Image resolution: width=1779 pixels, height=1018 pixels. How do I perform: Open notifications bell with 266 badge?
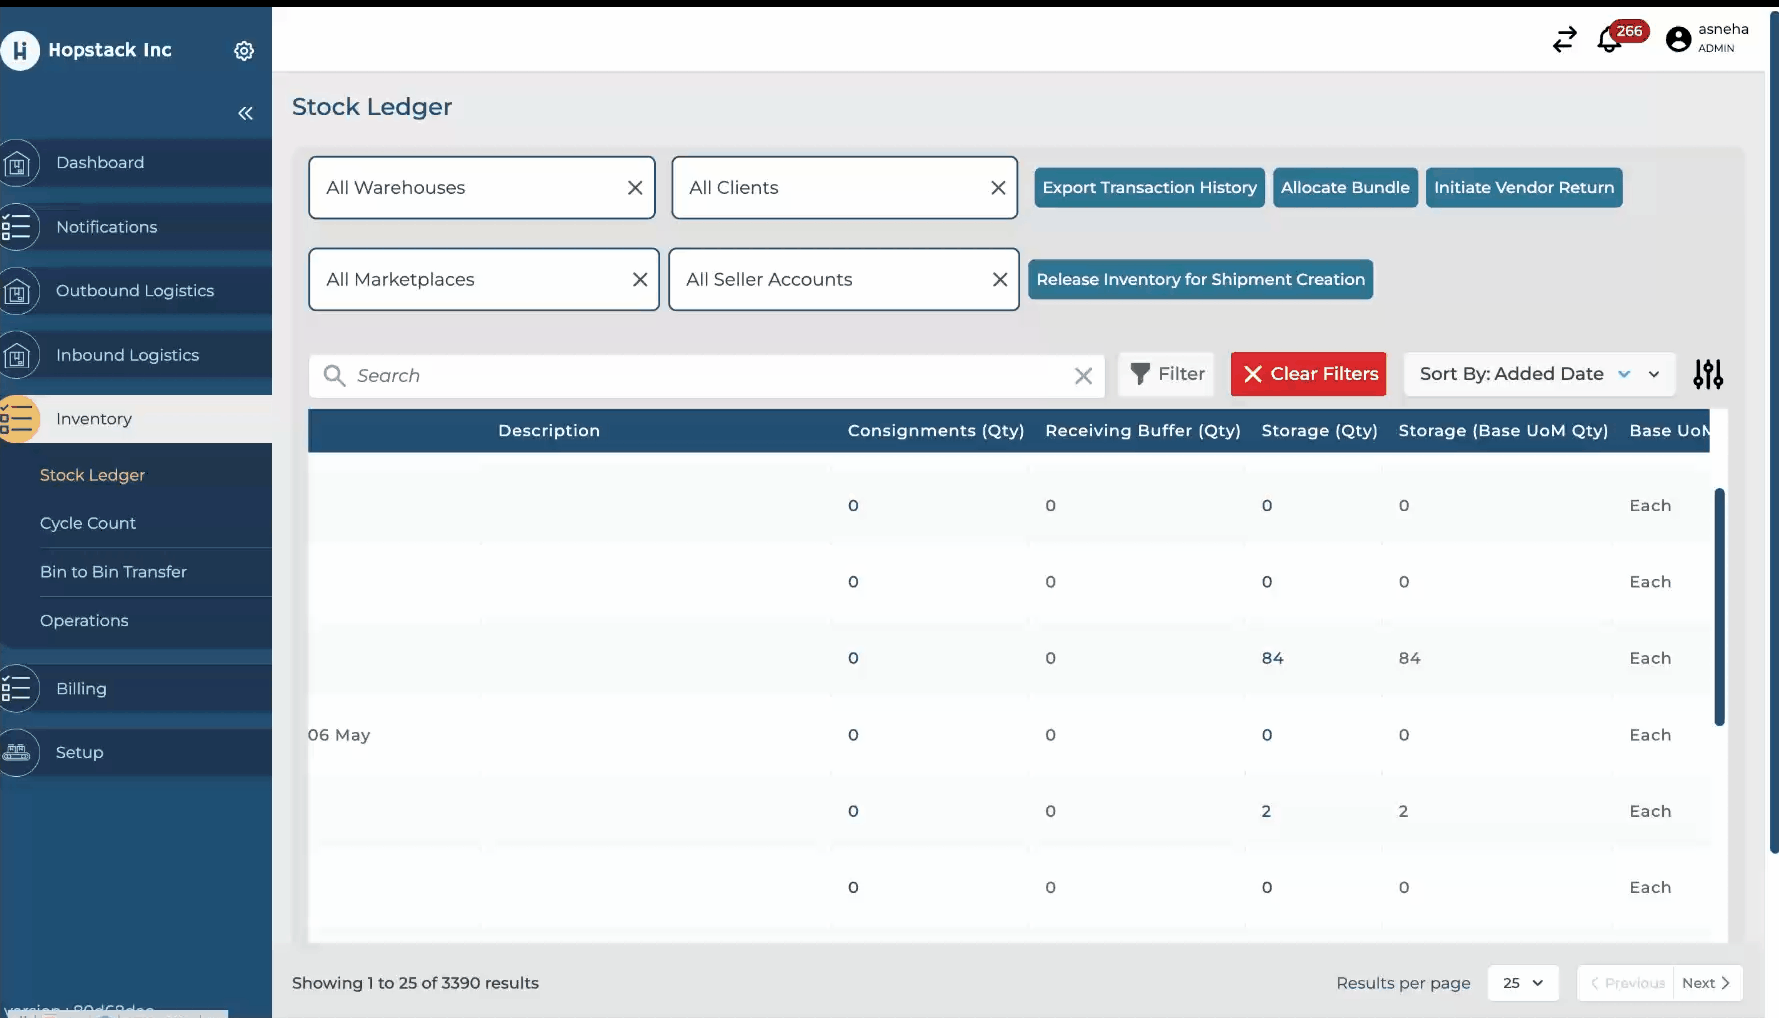click(1609, 40)
